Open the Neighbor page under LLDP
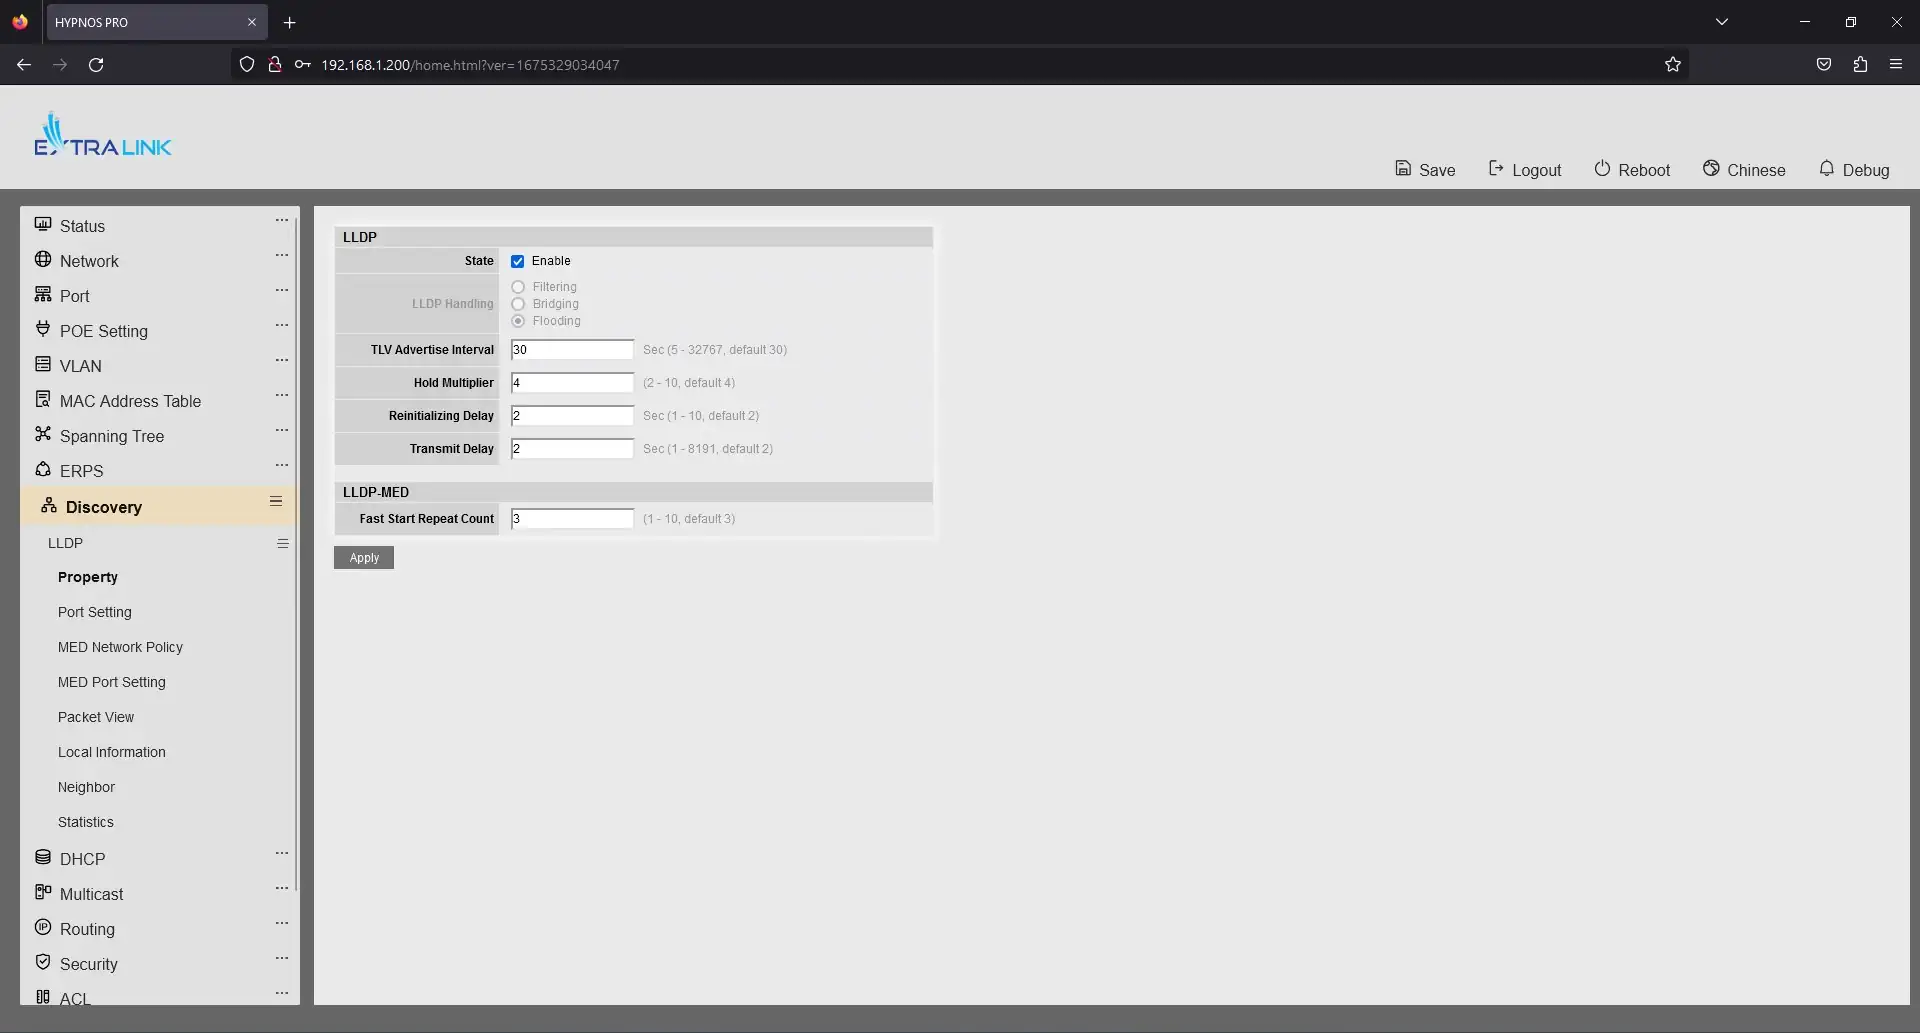Image resolution: width=1920 pixels, height=1033 pixels. coord(86,787)
